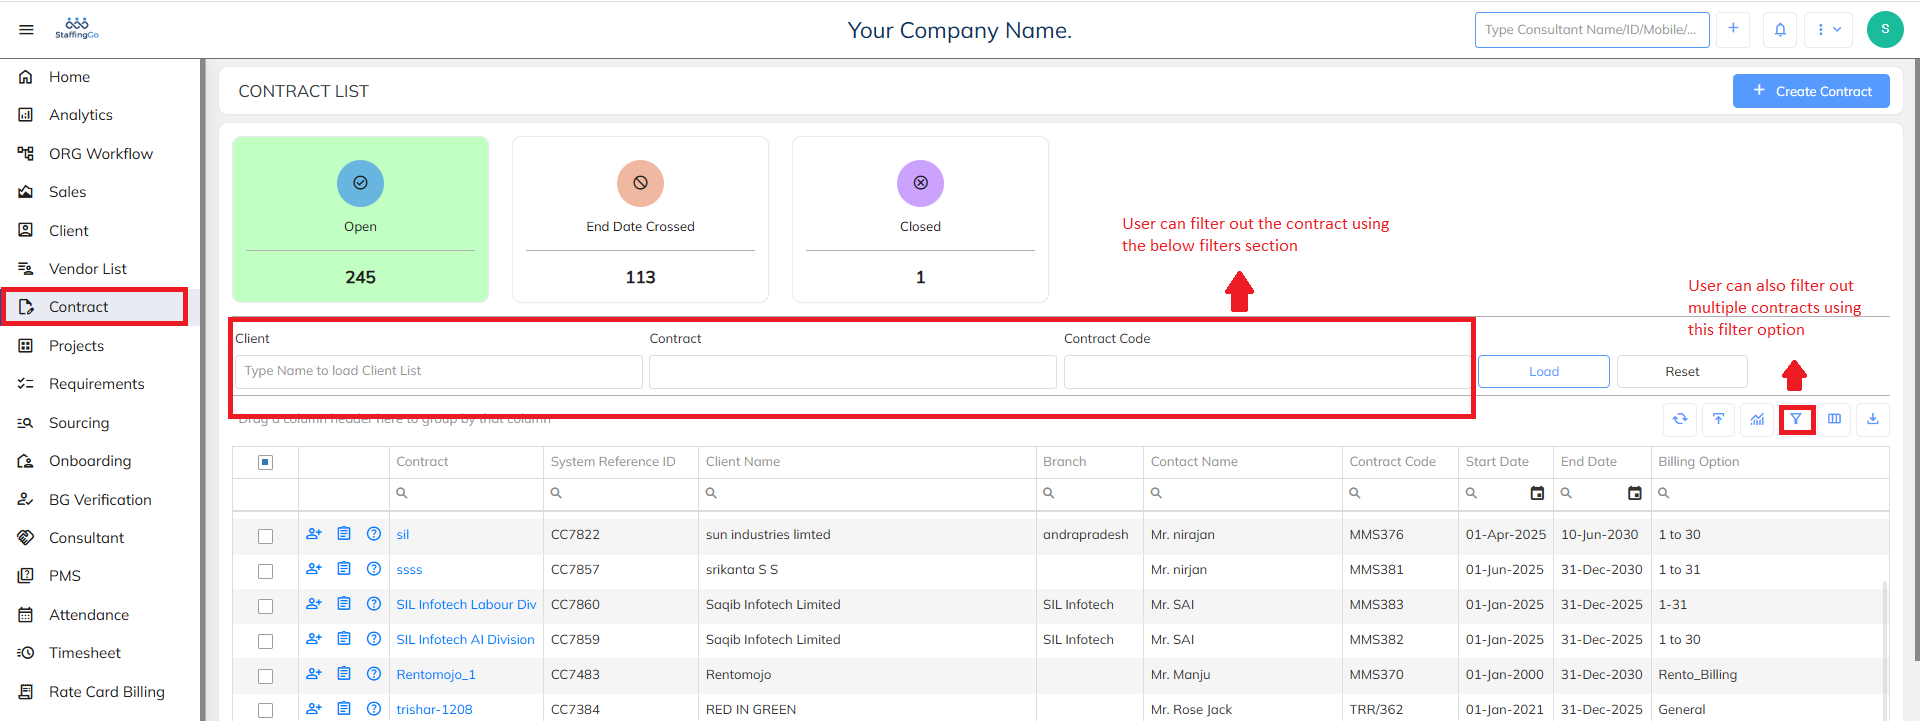Click add-user icon in sil row

pyautogui.click(x=314, y=534)
